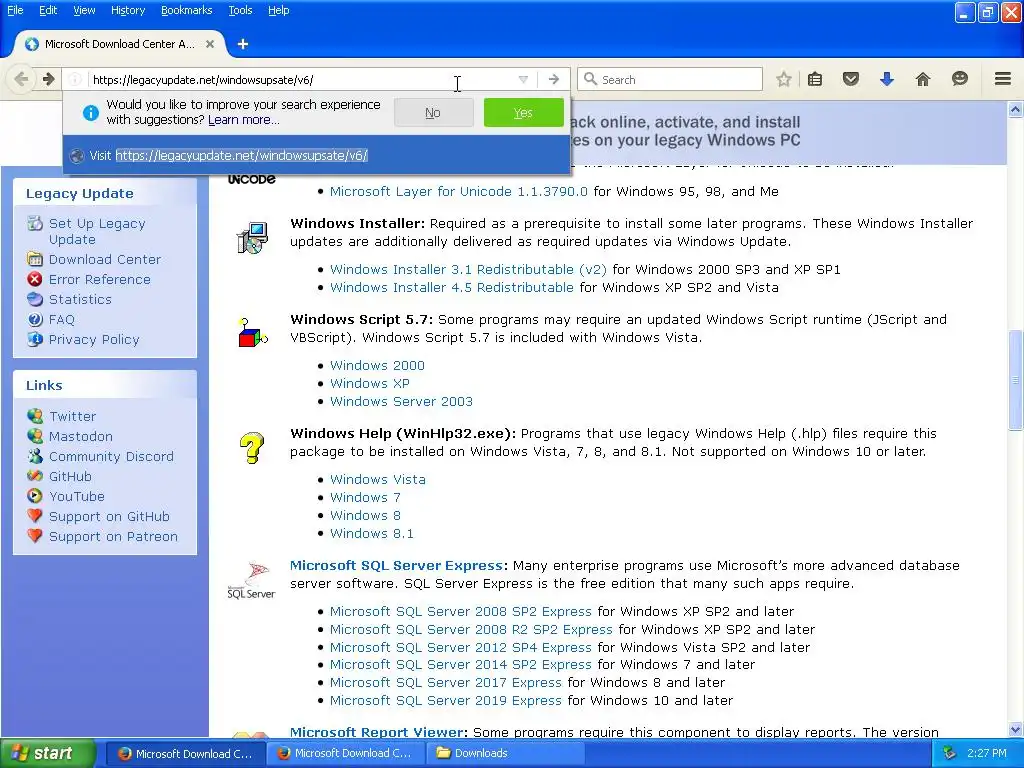Open the Downloads arrow icon in toolbar
This screenshot has height=768, width=1024.
coord(886,79)
